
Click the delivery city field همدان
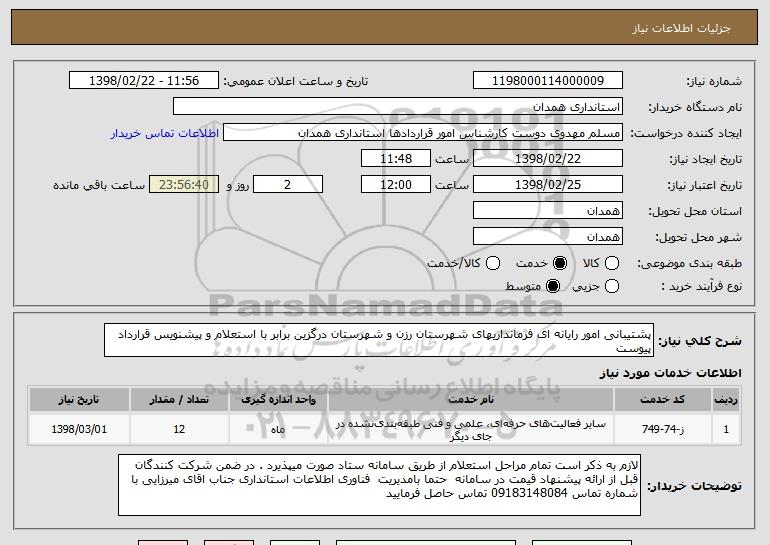pyautogui.click(x=548, y=237)
